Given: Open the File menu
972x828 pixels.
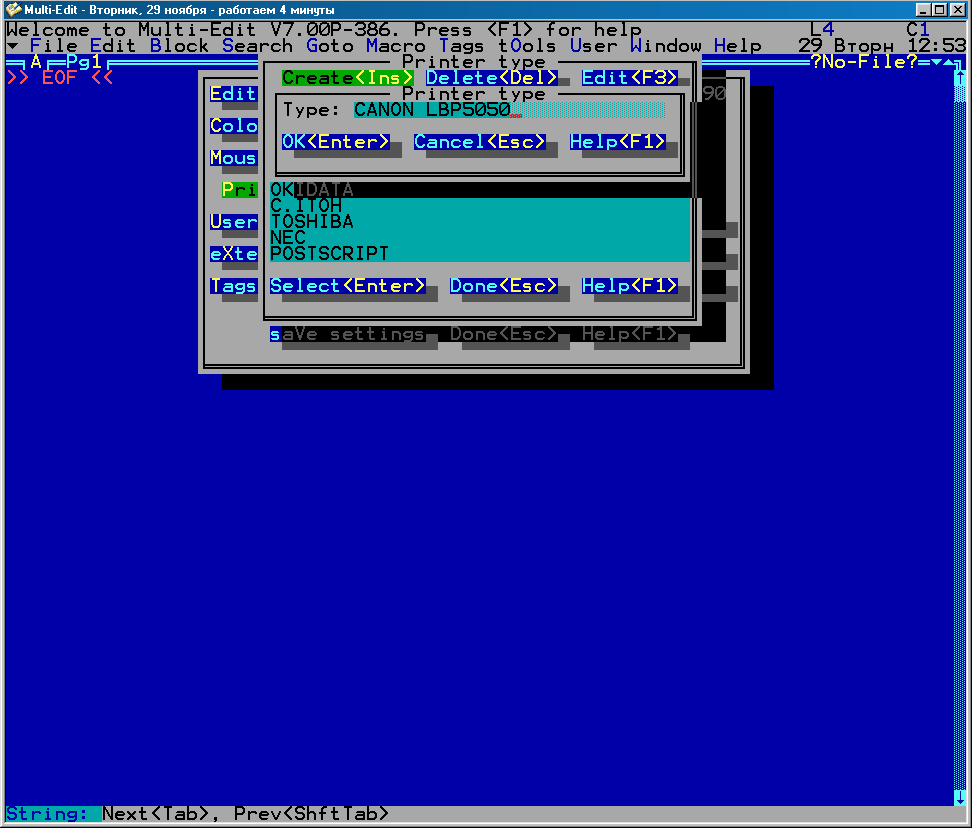Looking at the screenshot, I should (x=53, y=46).
